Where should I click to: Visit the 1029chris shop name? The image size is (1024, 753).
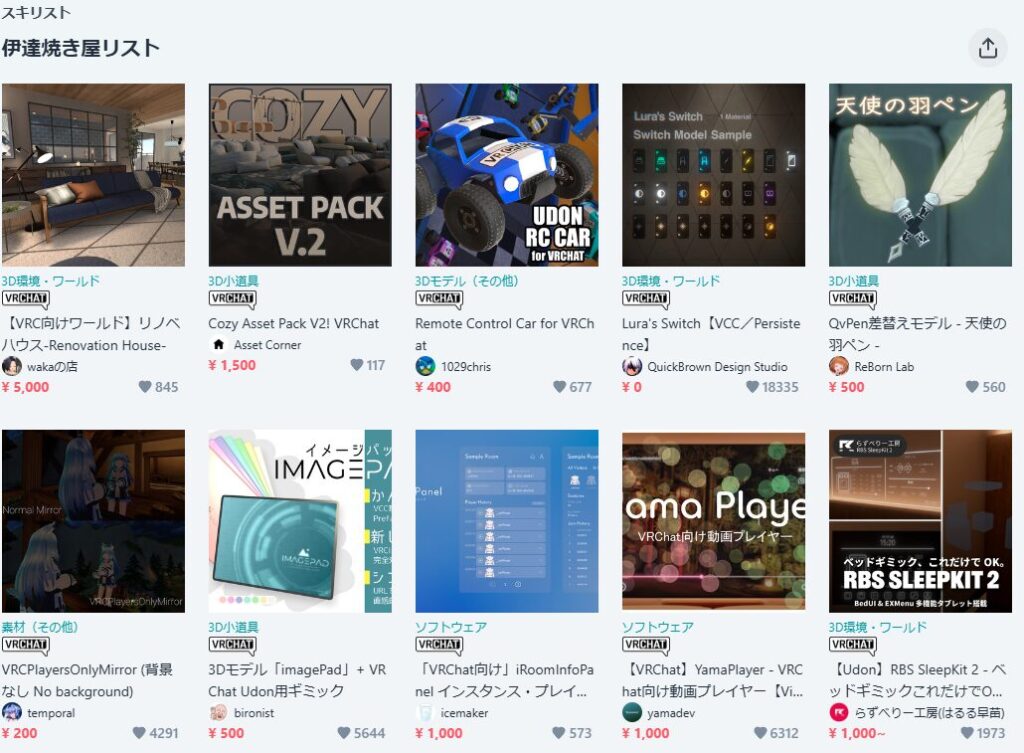click(466, 366)
